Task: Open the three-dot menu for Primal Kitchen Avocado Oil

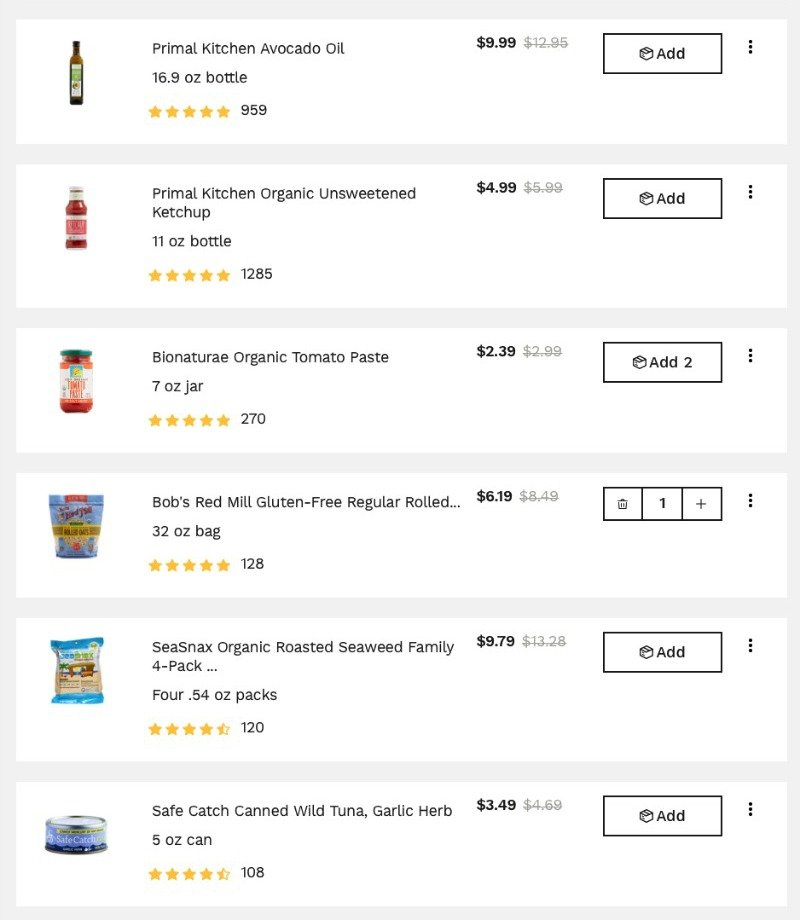Action: click(x=750, y=47)
